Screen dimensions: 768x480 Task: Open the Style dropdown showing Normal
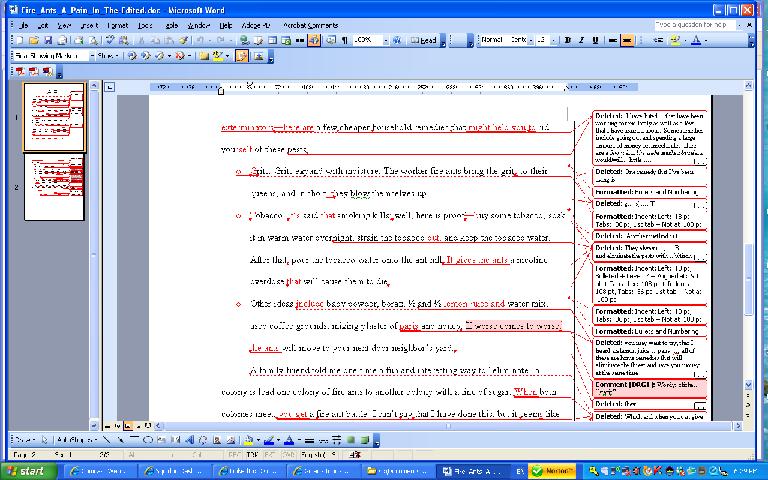click(530, 40)
